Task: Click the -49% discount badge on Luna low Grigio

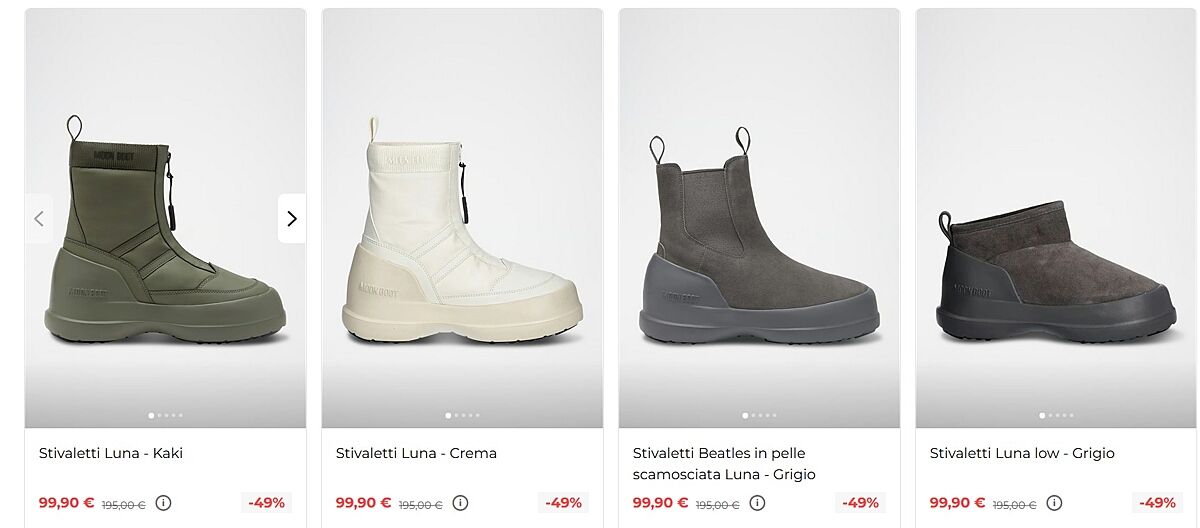Action: (1157, 503)
